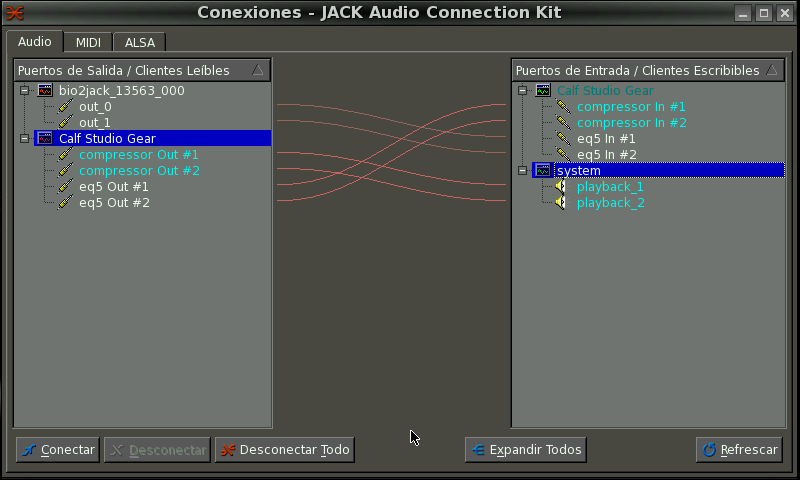800x480 pixels.
Task: Select the out_1 output port
Action: click(95, 122)
